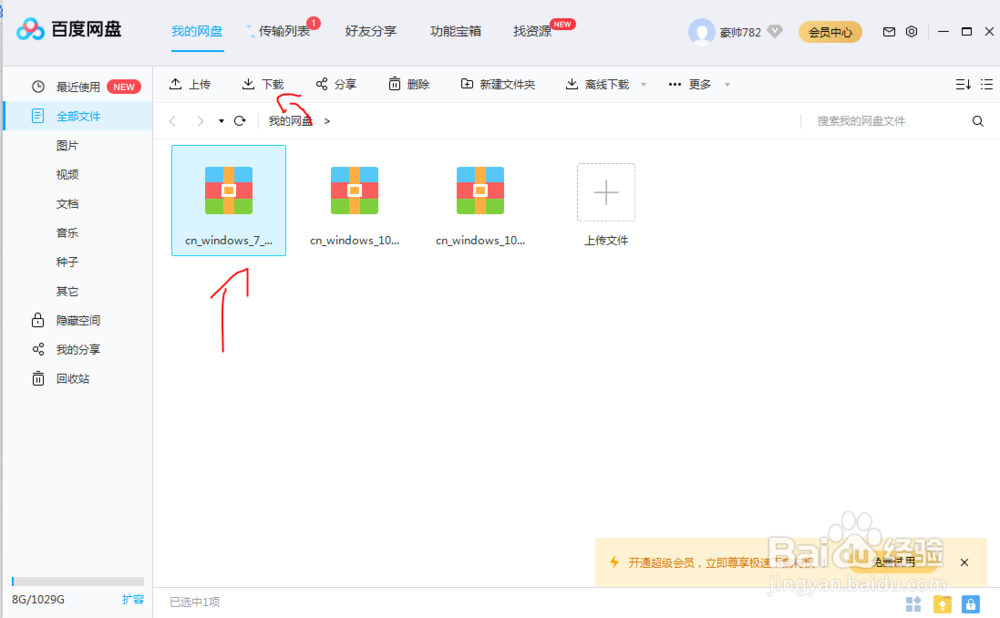Click the yellow transfer folder icon bottom right
The image size is (1000, 618).
pyautogui.click(x=941, y=604)
